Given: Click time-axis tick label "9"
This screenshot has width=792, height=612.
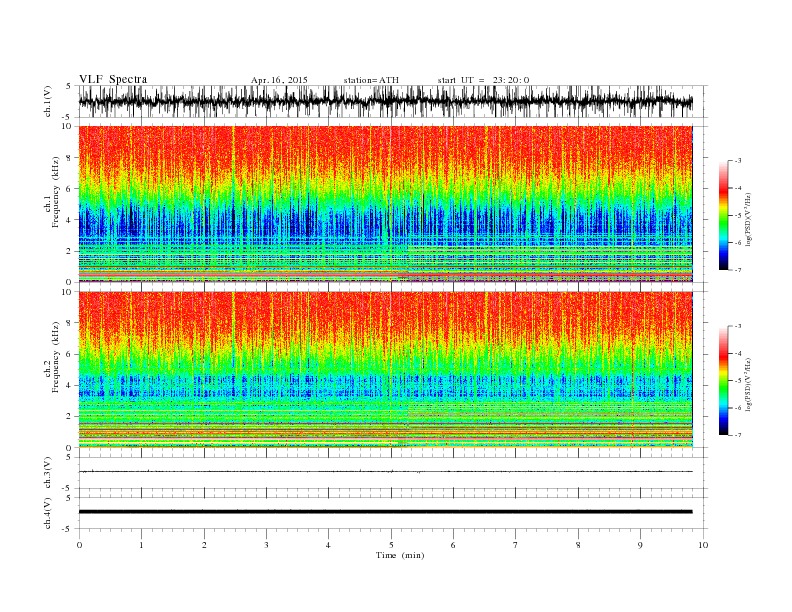Looking at the screenshot, I should (640, 545).
